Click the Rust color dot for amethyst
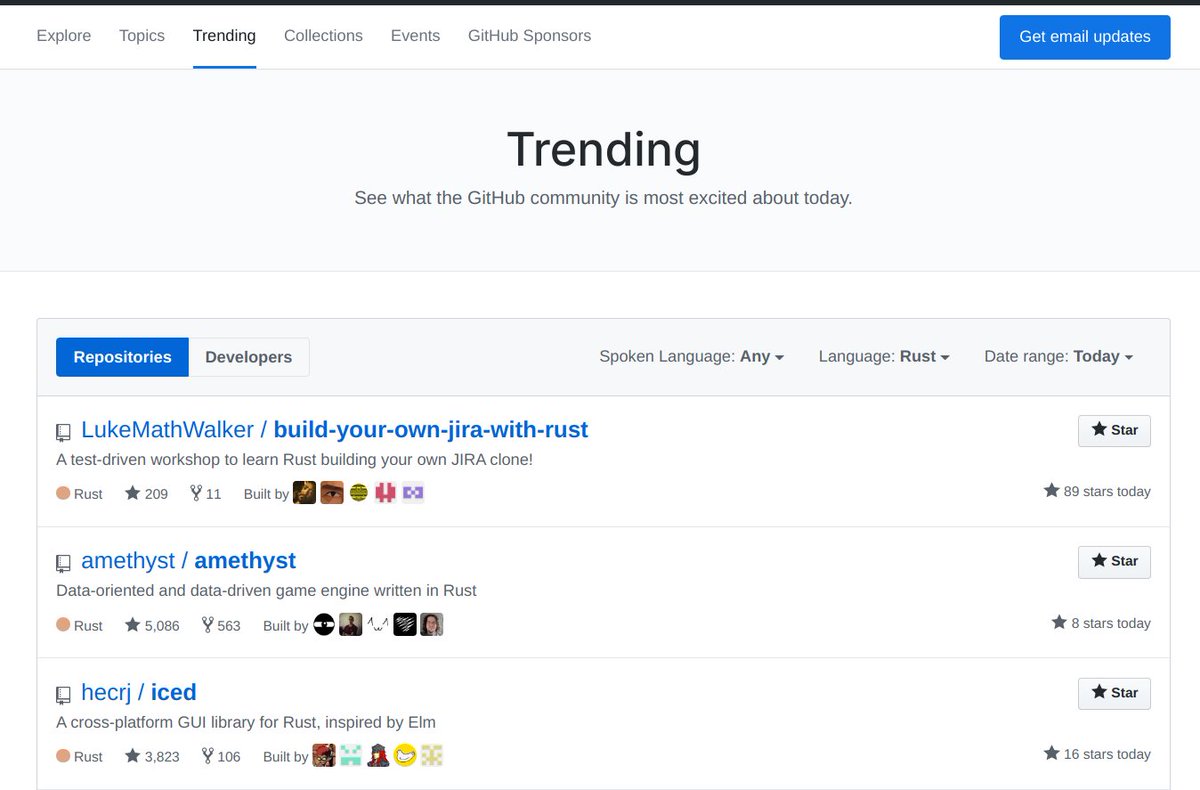The image size is (1200, 790). [63, 625]
